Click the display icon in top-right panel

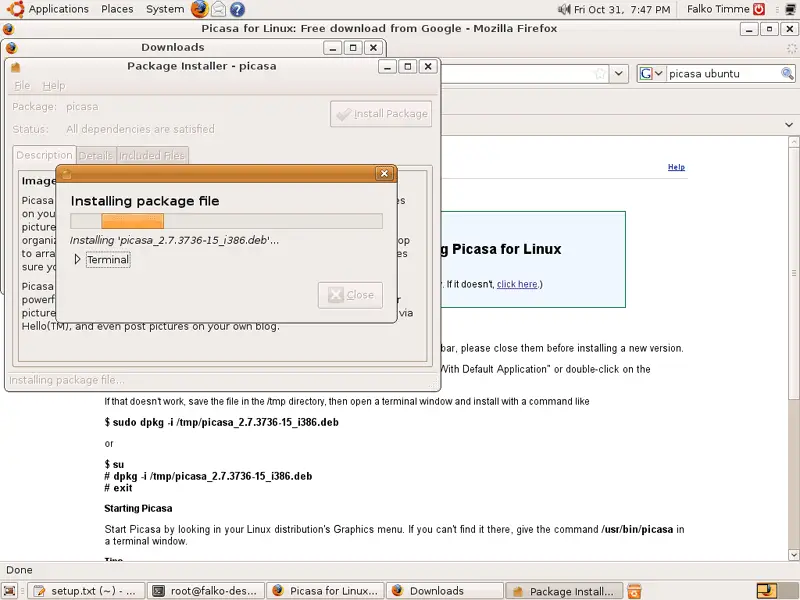pyautogui.click(x=792, y=9)
